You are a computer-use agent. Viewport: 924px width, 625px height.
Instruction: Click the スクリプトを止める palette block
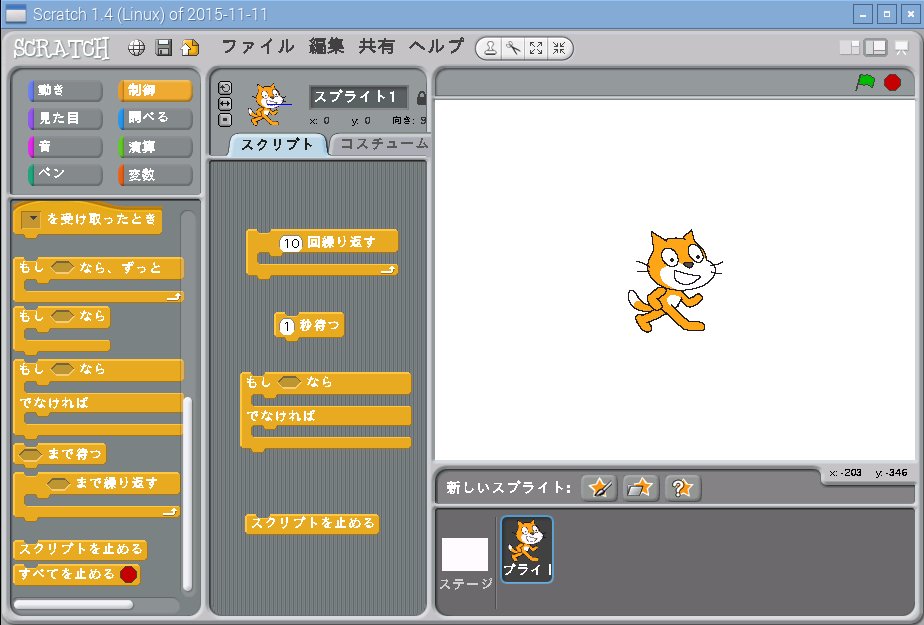pyautogui.click(x=80, y=549)
